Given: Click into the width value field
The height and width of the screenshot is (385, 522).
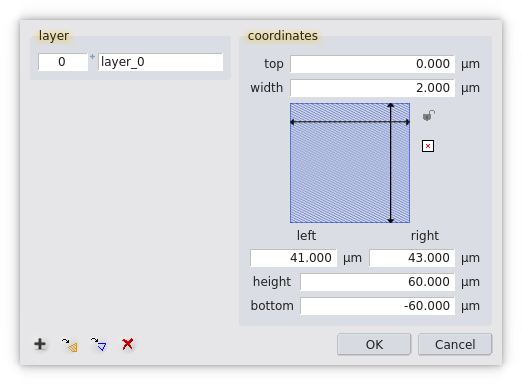Looking at the screenshot, I should [372, 88].
